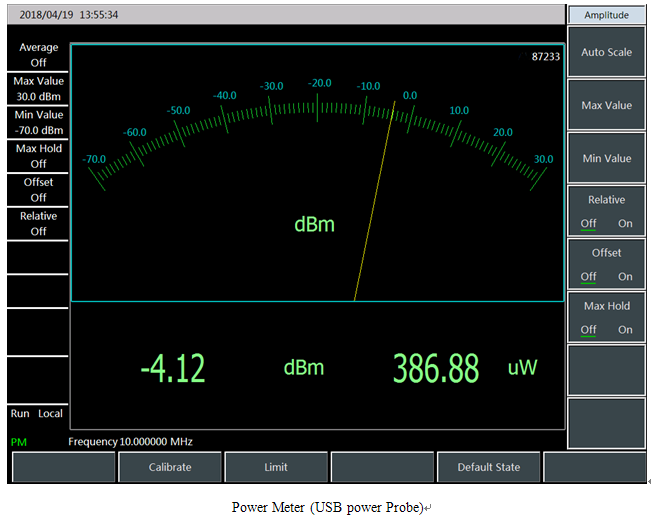Select the Amplitude menu header
This screenshot has width=651, height=519.
(606, 15)
